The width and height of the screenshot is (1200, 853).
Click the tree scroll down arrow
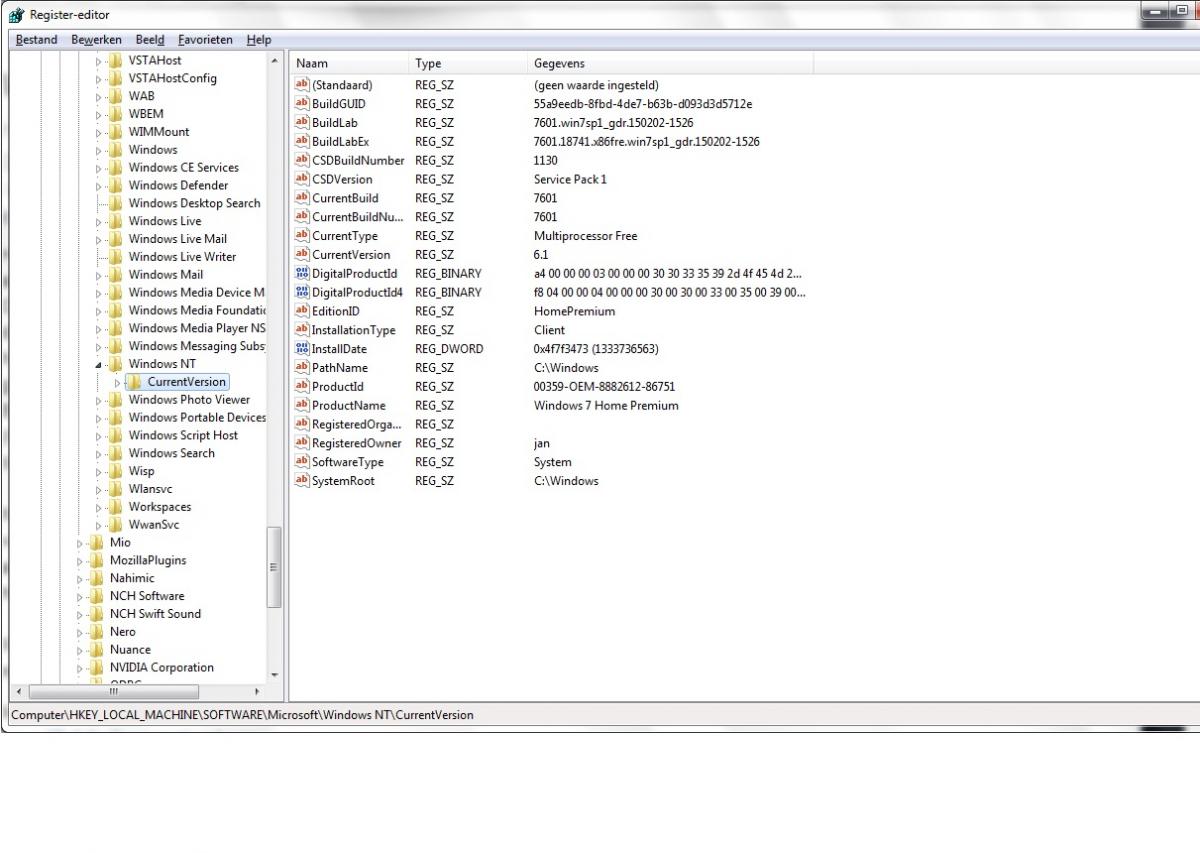(275, 675)
